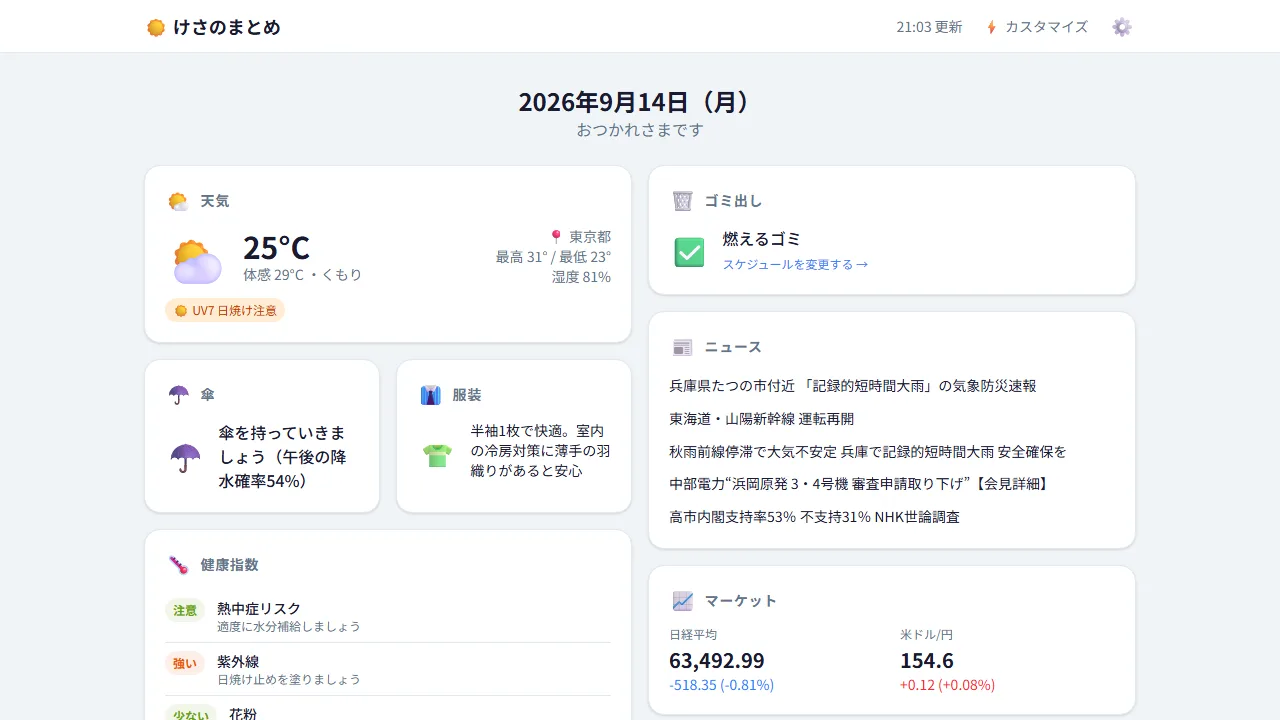Click the date heading 2026年9月14日（月）

pyautogui.click(x=640, y=102)
